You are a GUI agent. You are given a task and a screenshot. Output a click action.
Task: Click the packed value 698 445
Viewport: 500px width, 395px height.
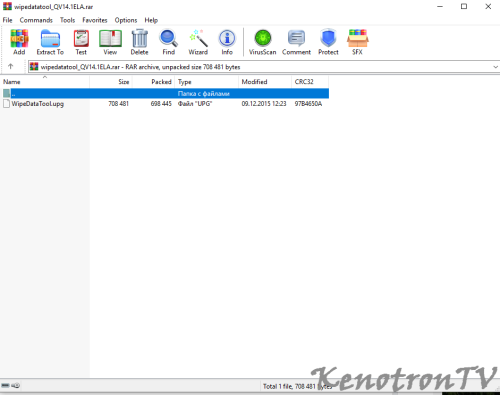tap(161, 104)
